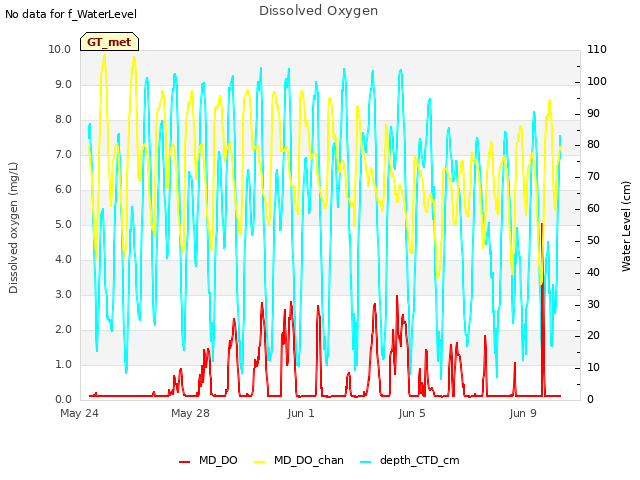Click the yellow MD_DO_chan legend swatch
The height and width of the screenshot is (480, 640).
pyautogui.click(x=260, y=462)
